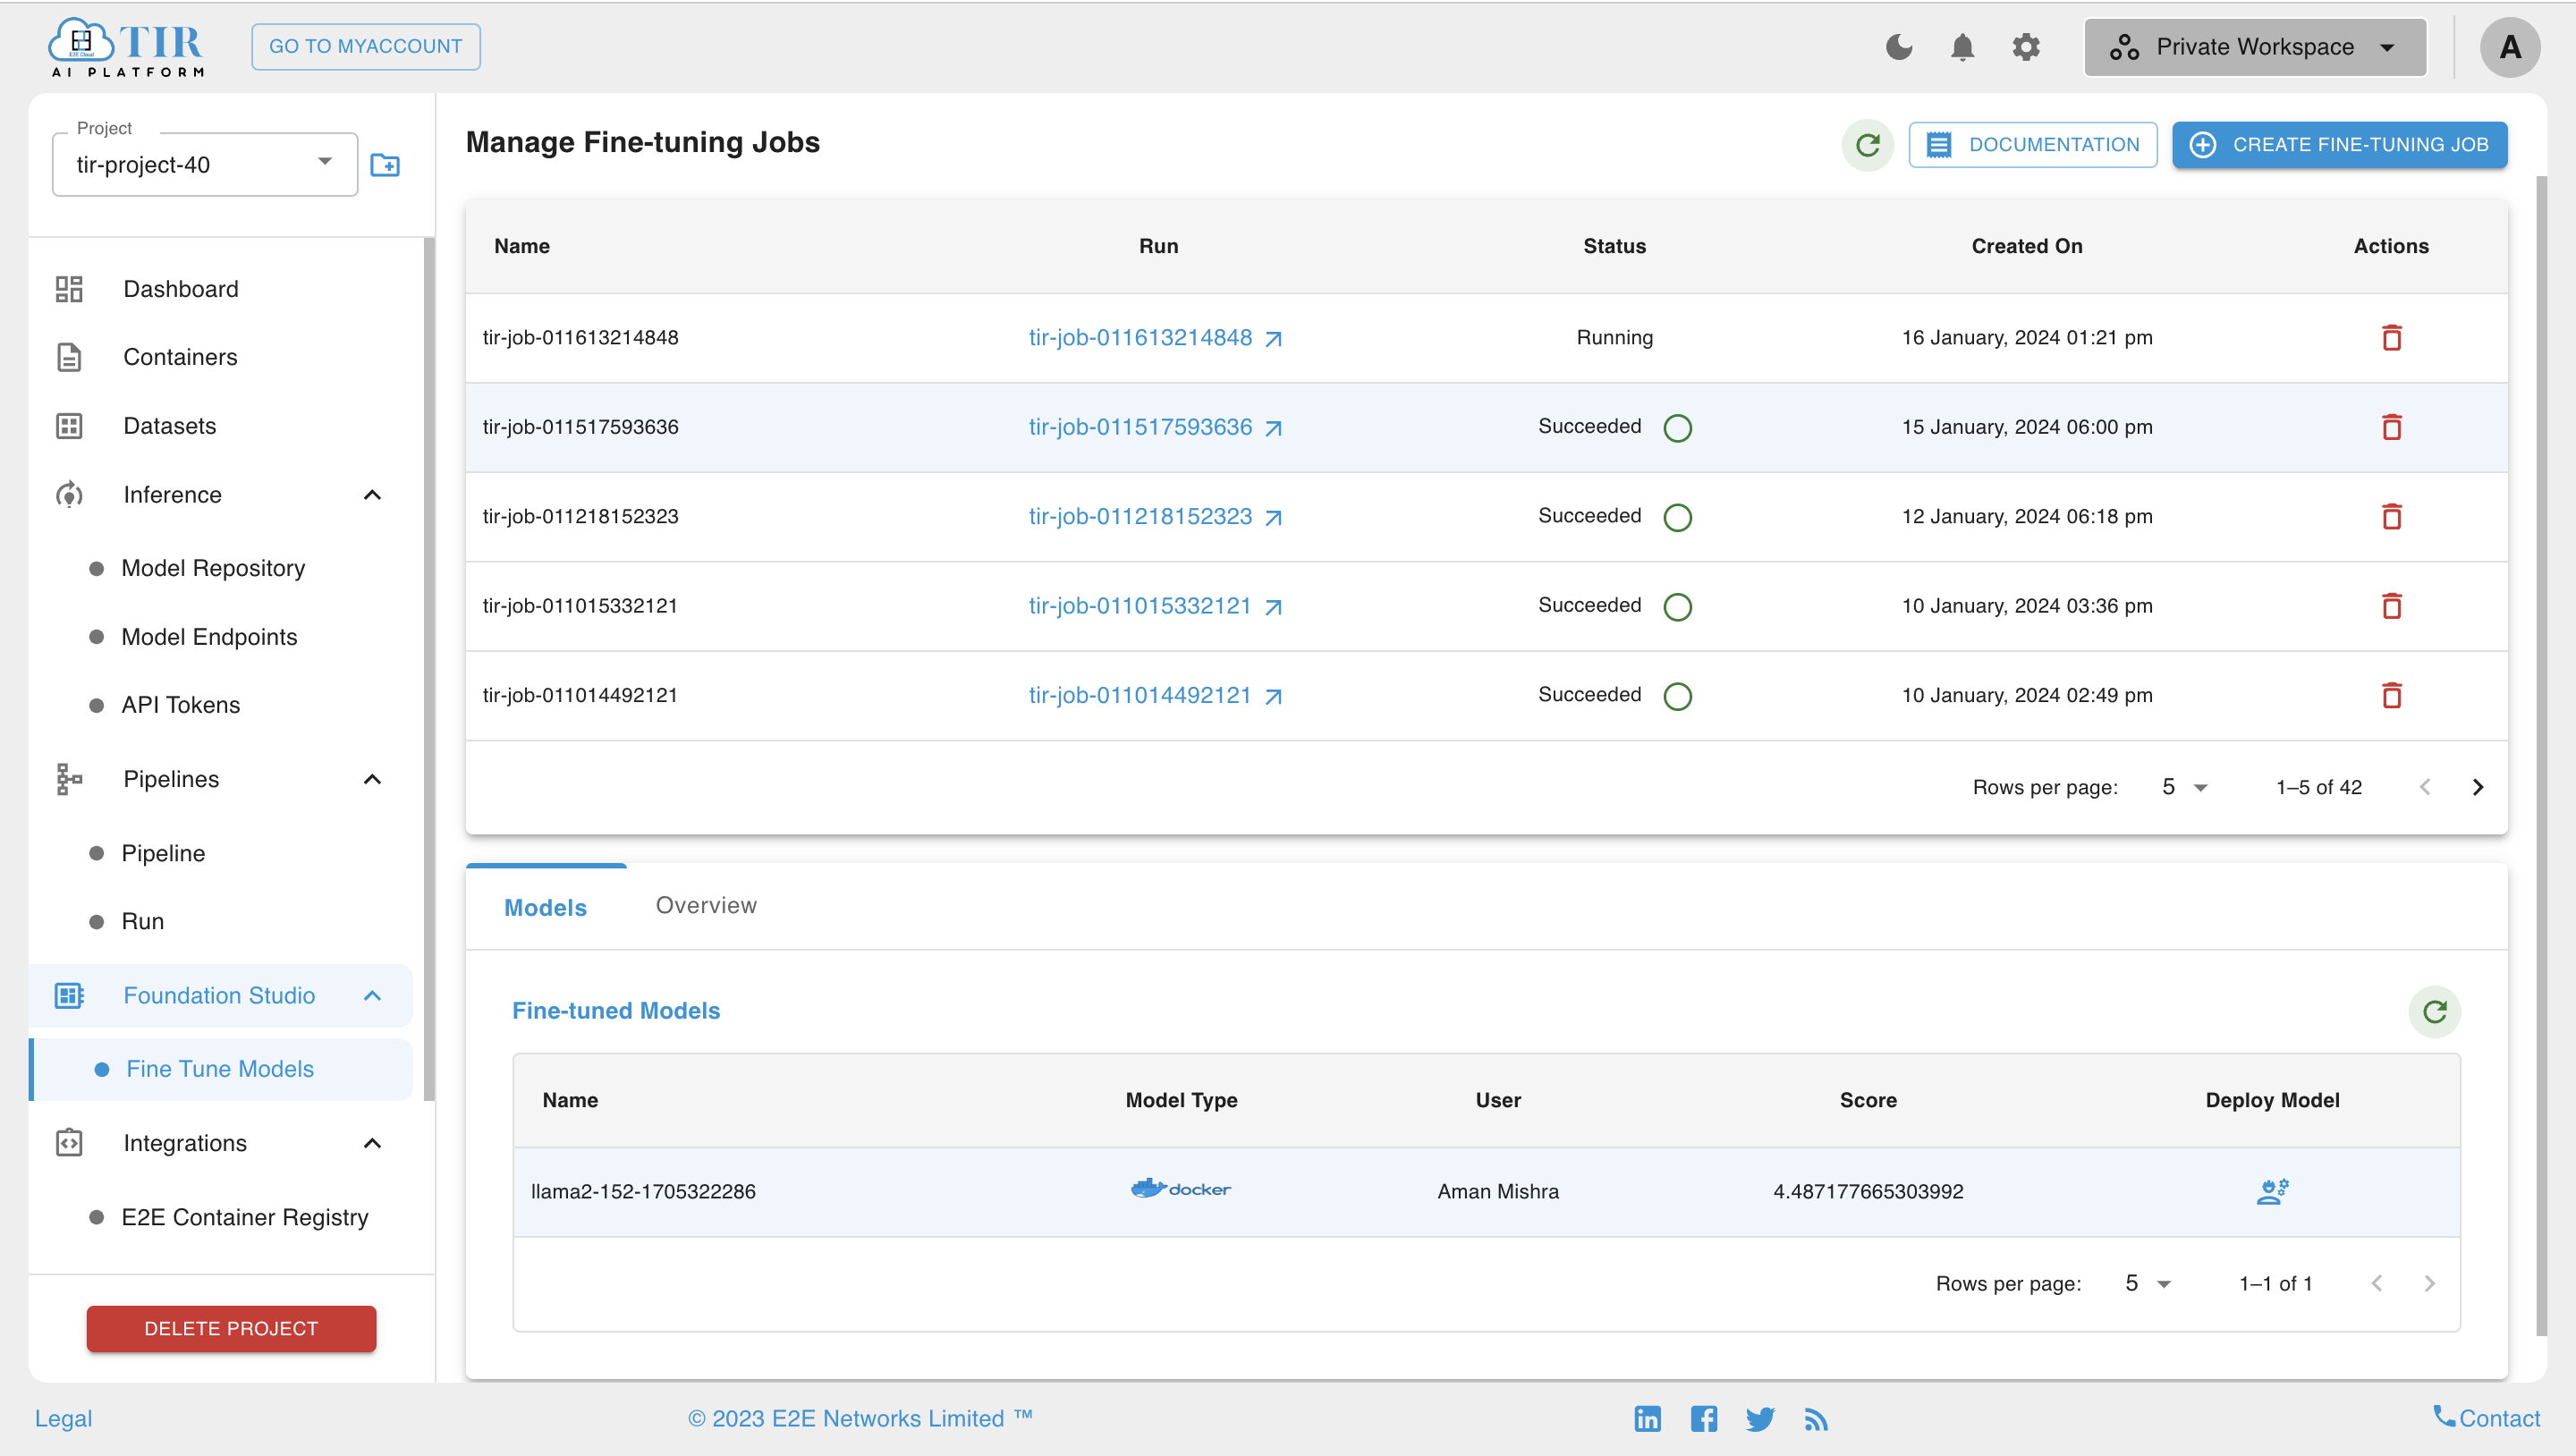Click the DELETE PROJECT button
Screen dimensions: 2576x1456
(231, 1329)
